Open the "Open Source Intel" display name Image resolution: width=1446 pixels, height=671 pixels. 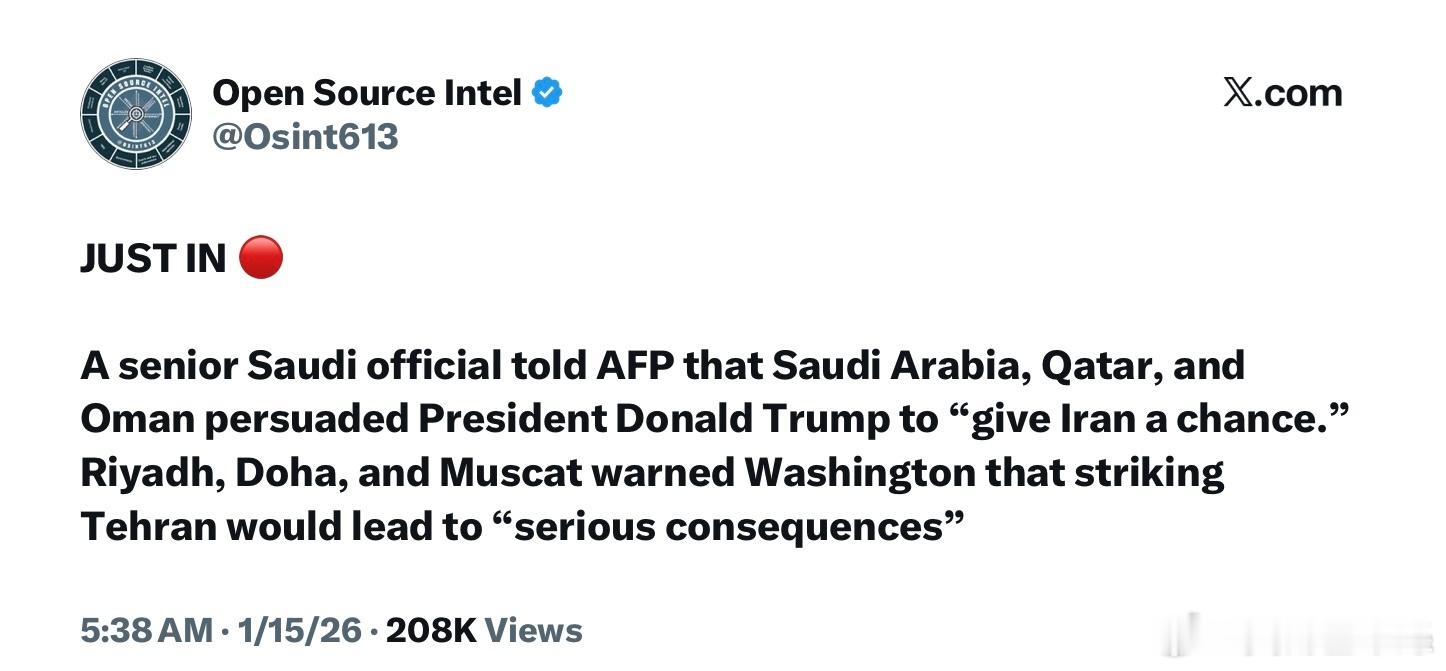point(366,93)
